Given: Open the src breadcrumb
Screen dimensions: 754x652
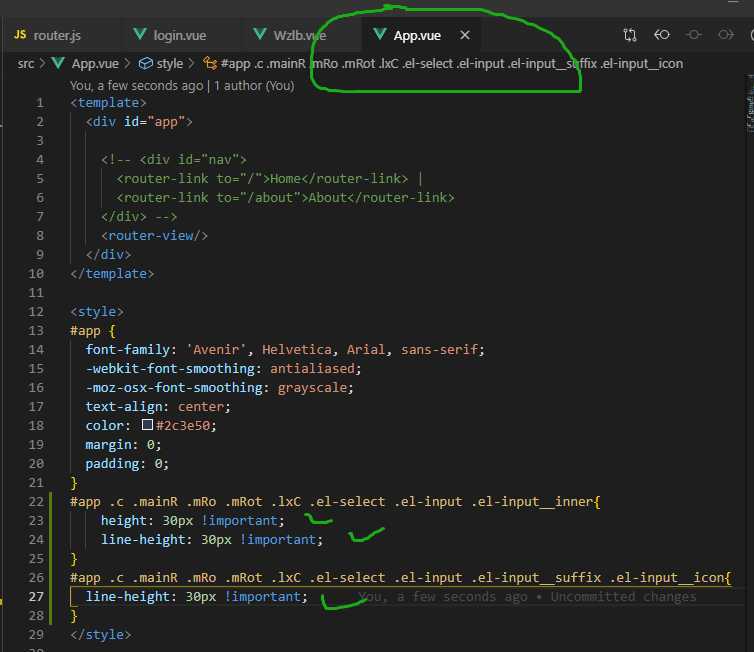Looking at the screenshot, I should coord(25,63).
